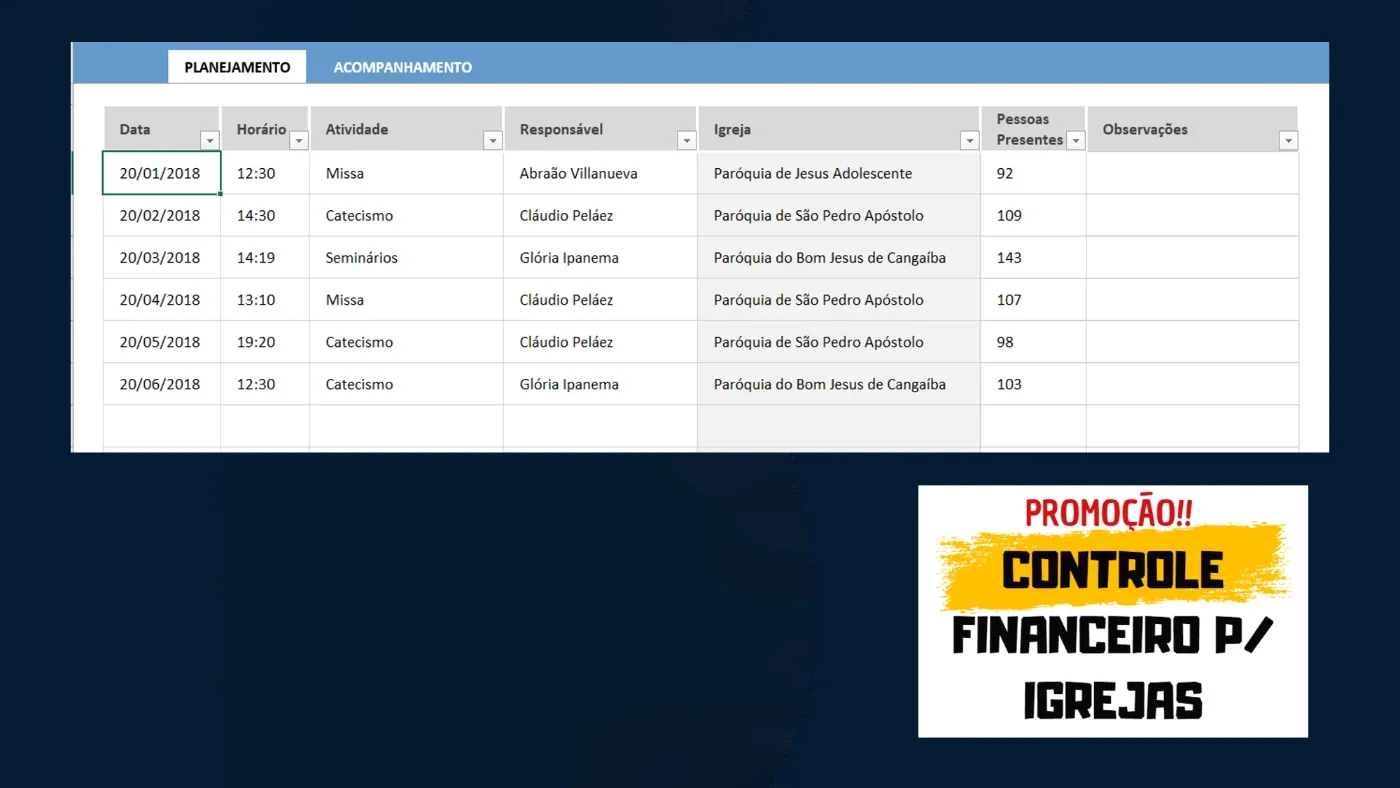Select Paróquia do Bom Jesus, 20/06/2018 row

tap(839, 384)
